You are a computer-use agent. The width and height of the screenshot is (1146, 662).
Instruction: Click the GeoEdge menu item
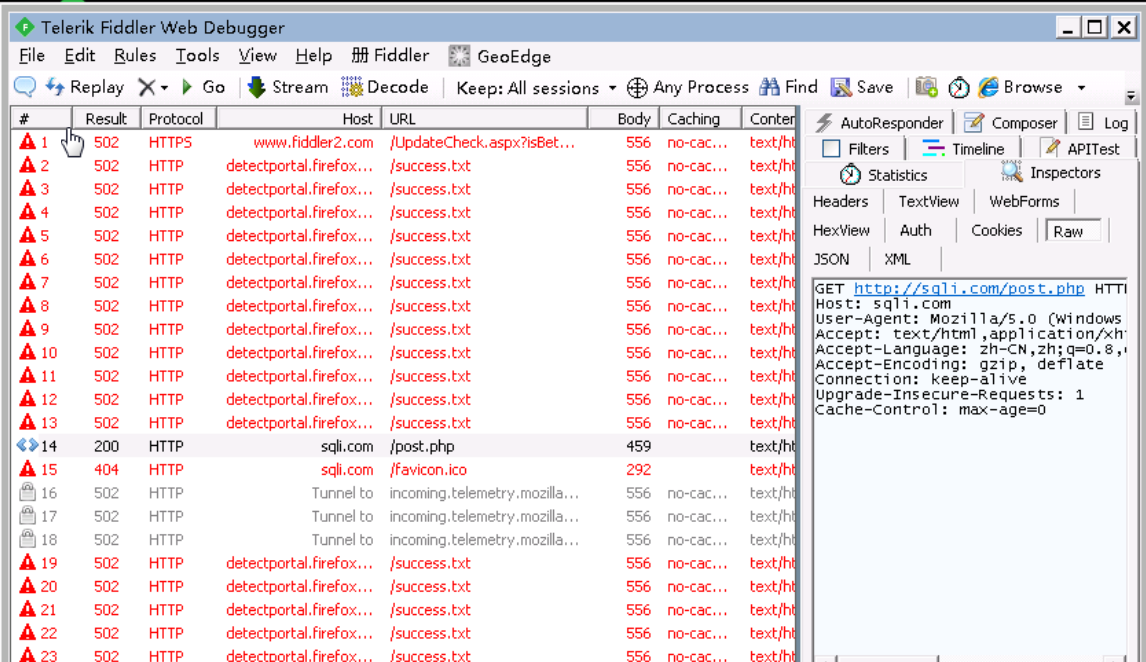pos(500,56)
